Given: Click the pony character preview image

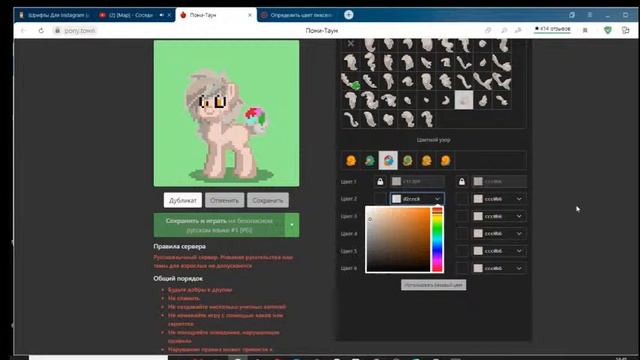Looking at the screenshot, I should click(227, 113).
